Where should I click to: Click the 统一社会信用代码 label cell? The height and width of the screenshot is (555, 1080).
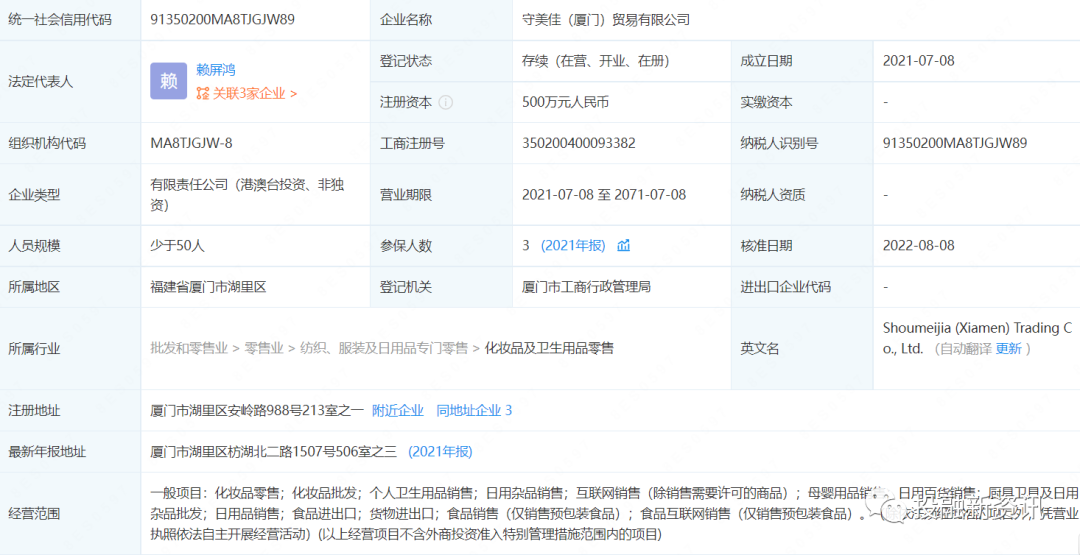pos(70,20)
